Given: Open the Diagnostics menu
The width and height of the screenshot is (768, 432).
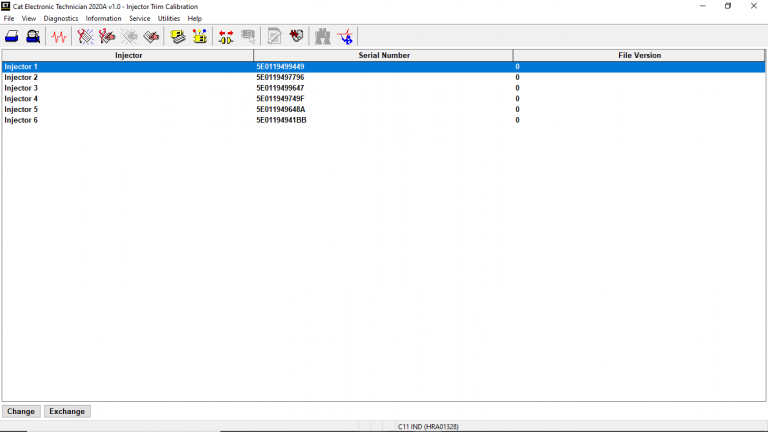Looking at the screenshot, I should pyautogui.click(x=60, y=18).
